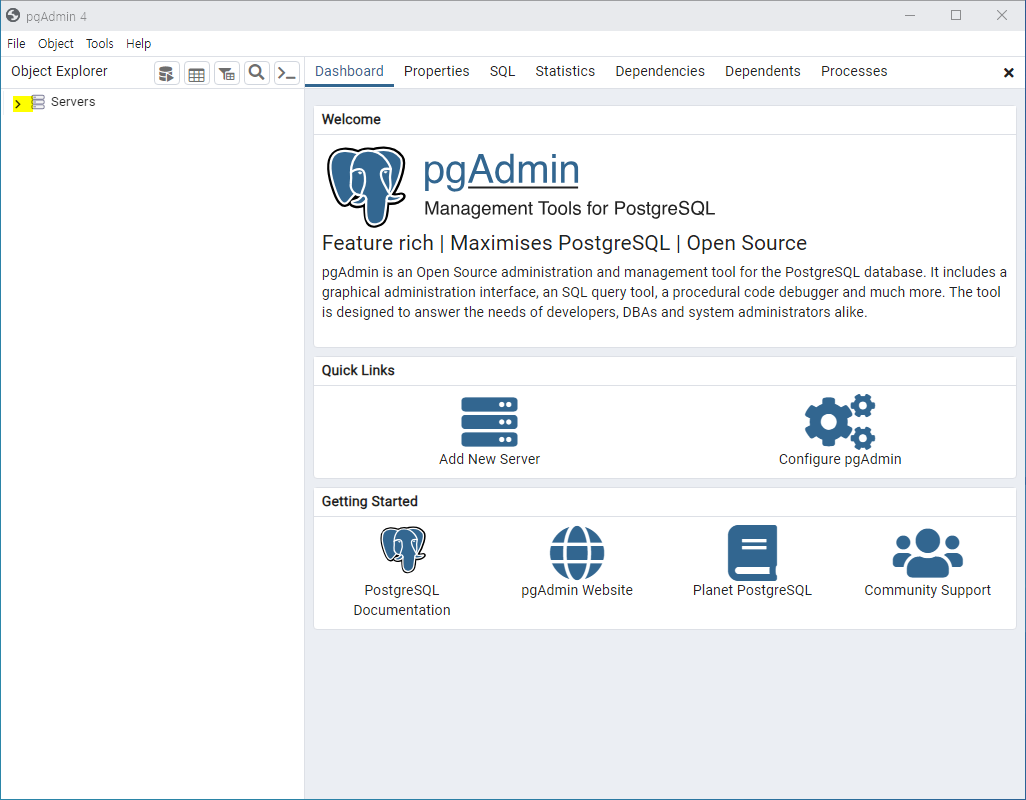Open PostgreSQL Documentation link text
Image resolution: width=1026 pixels, height=800 pixels.
click(x=402, y=600)
